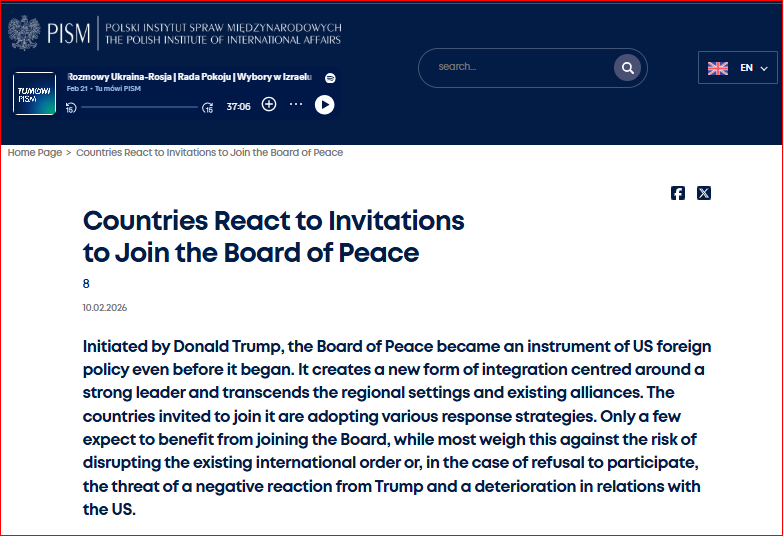Click the podcast episode title text
The height and width of the screenshot is (536, 783).
coord(189,77)
